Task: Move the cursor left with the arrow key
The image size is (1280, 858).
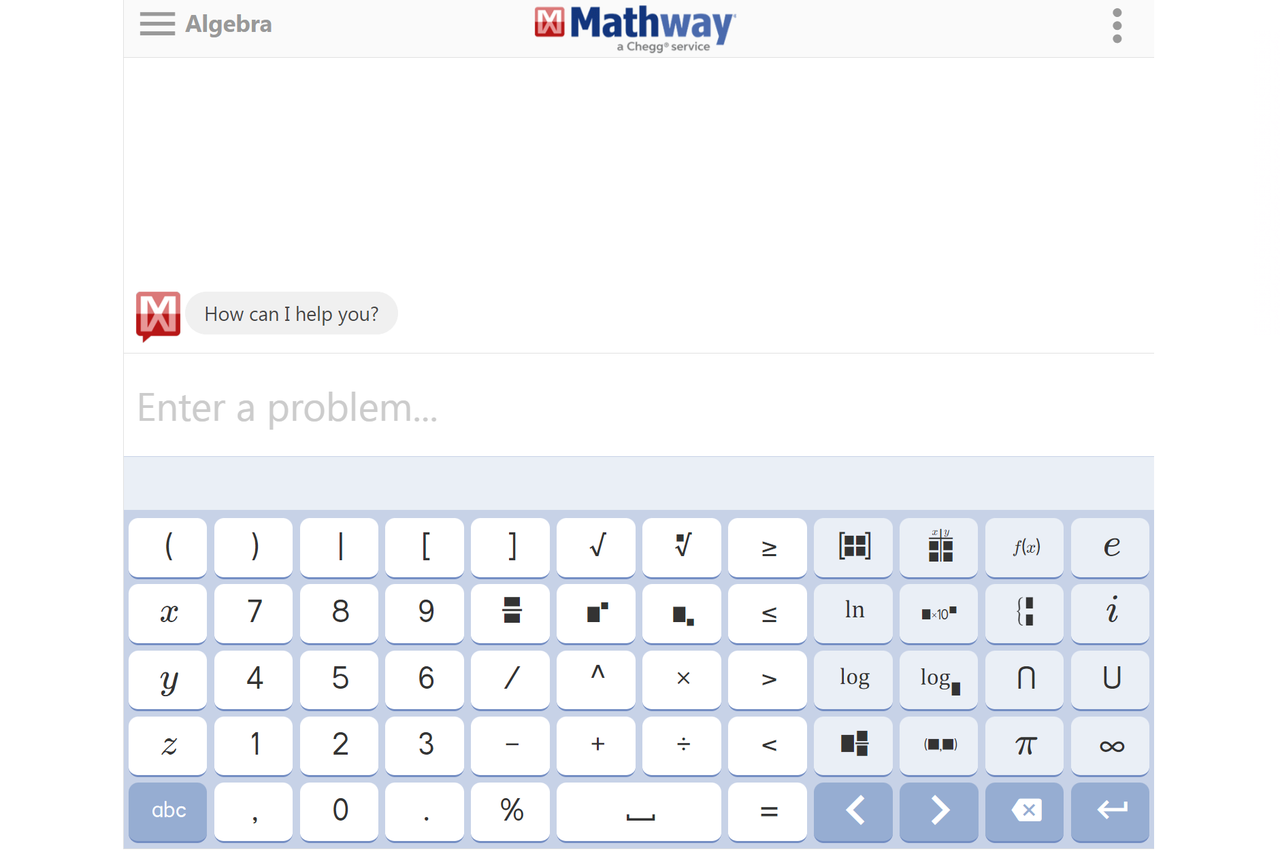Action: [853, 812]
